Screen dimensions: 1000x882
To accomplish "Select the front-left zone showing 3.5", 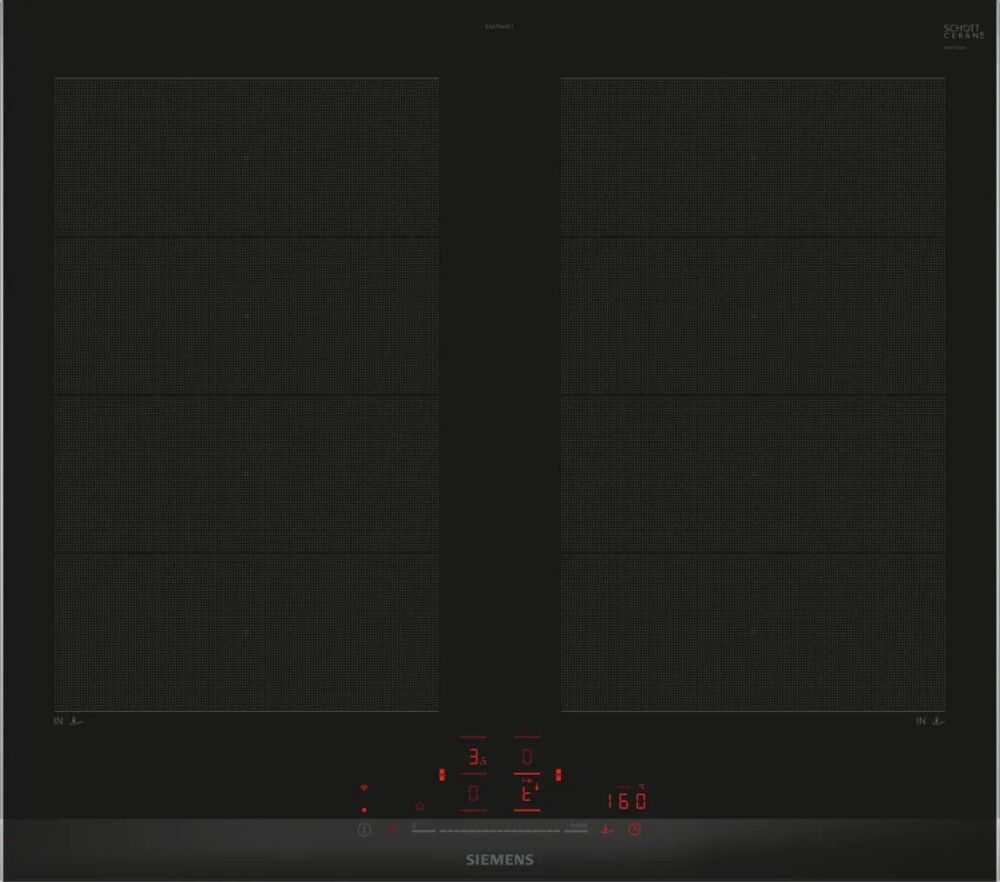I will coord(473,759).
